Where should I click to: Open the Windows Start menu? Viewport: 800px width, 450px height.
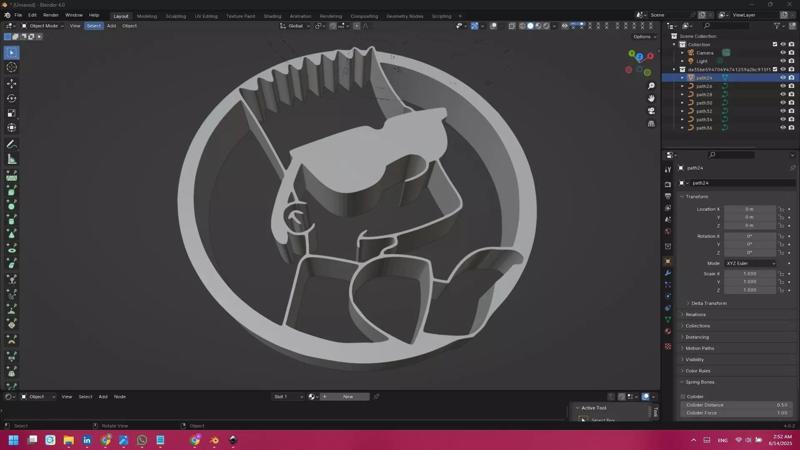click(14, 440)
